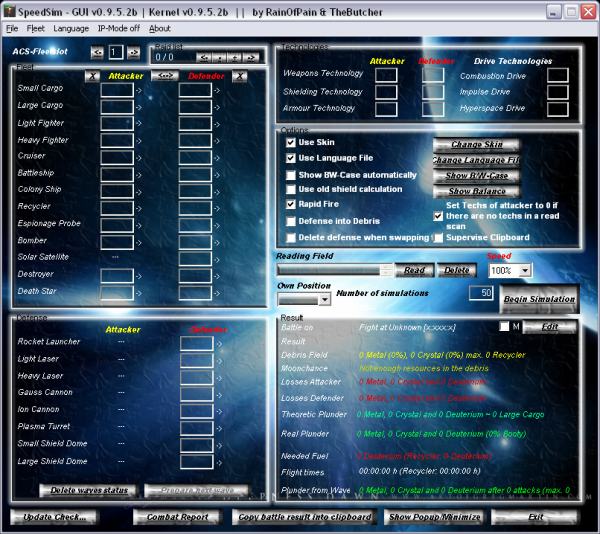Click attacker arrow beside Light Fighter
Screen dimensions: 600x534
pos(139,124)
